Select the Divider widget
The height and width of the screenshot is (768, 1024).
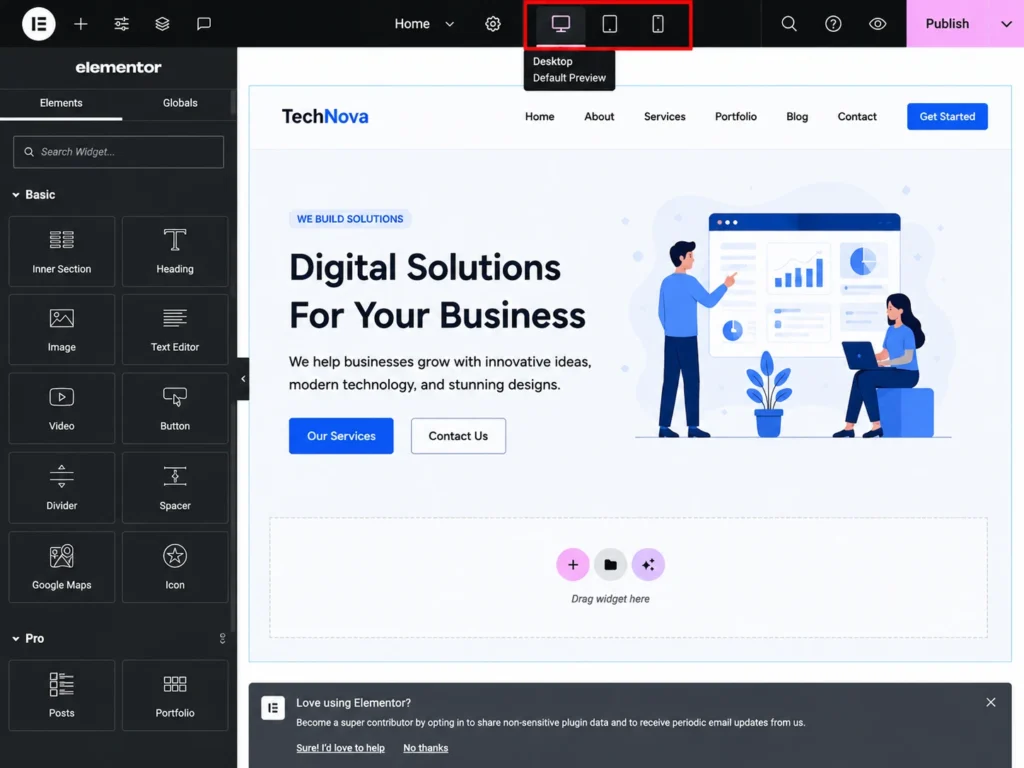tap(61, 487)
